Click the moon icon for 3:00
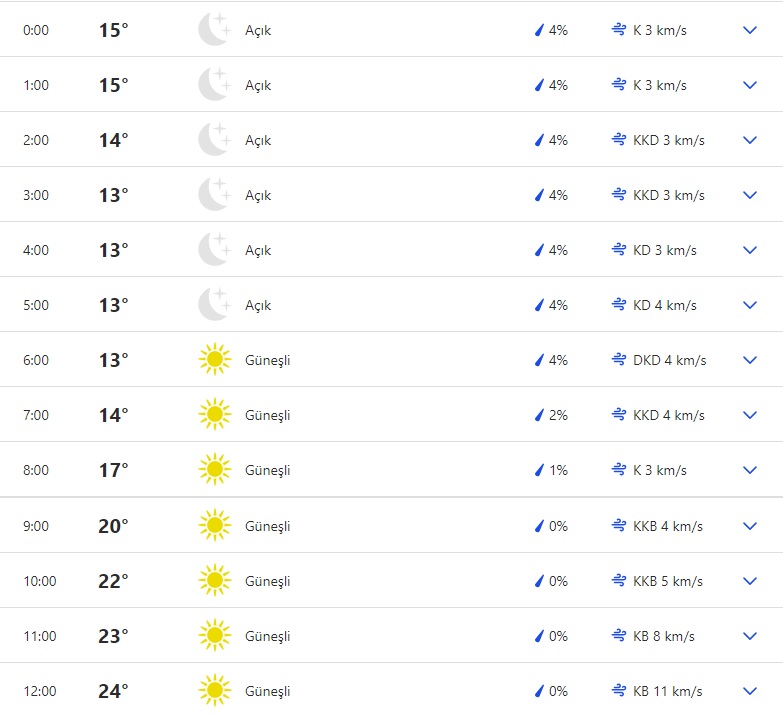Image resolution: width=783 pixels, height=716 pixels. tap(214, 195)
